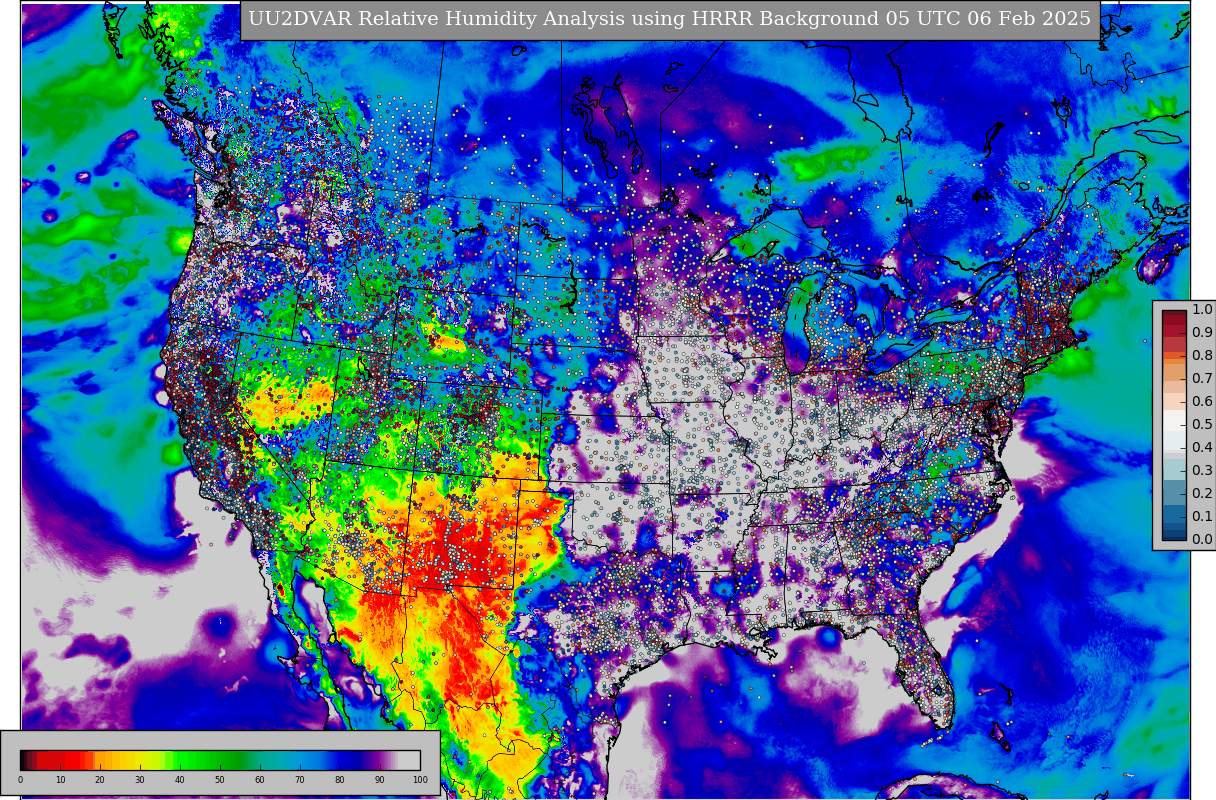Click the 80 label on bottom humidity colorbar
The height and width of the screenshot is (800, 1216).
(x=340, y=780)
